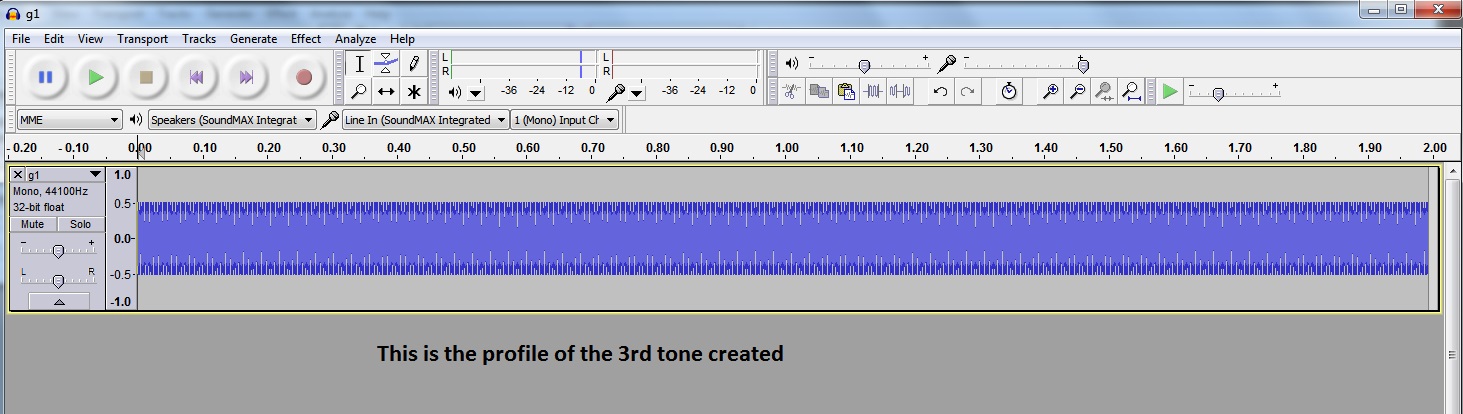Activate the Time Shift tool
This screenshot has height=414, width=1463.
(386, 92)
